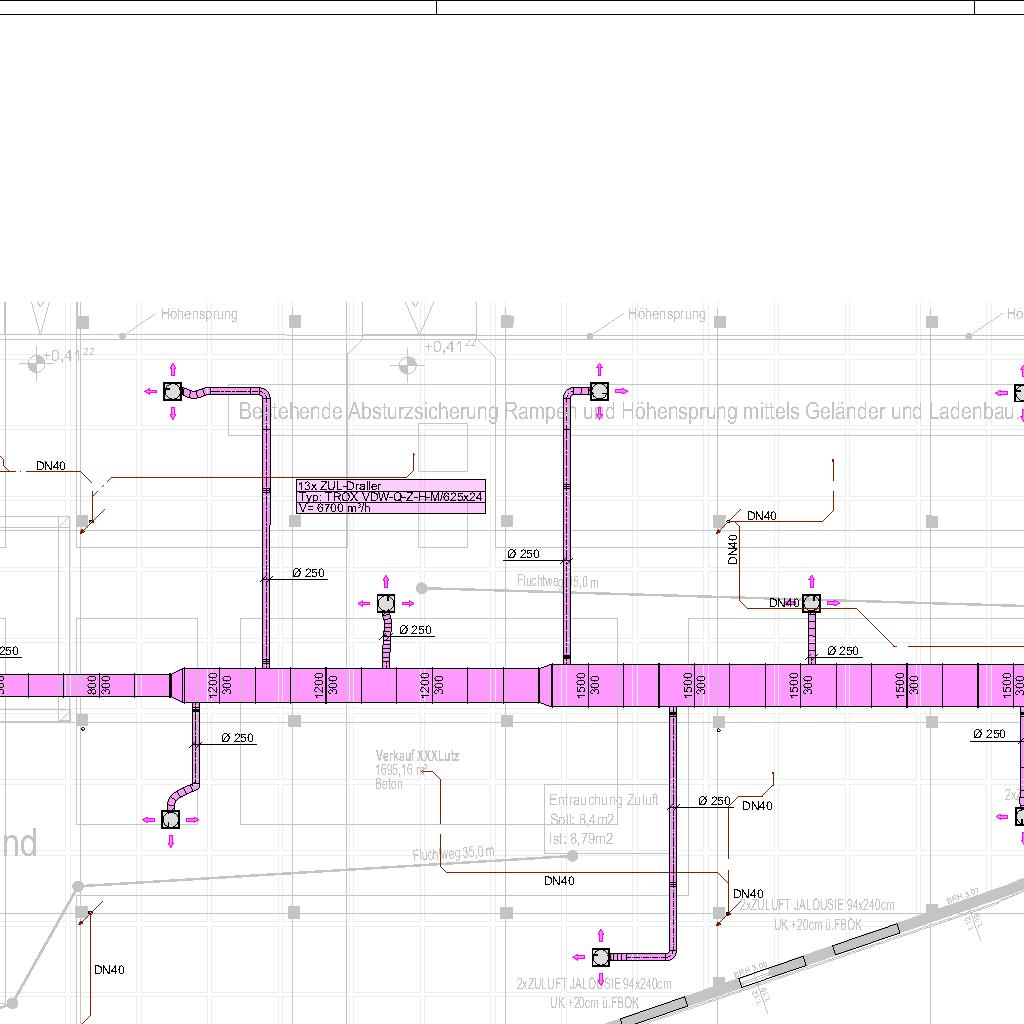
Task: Click the vertically rotated DN40 label
Action: pyautogui.click(x=732, y=549)
